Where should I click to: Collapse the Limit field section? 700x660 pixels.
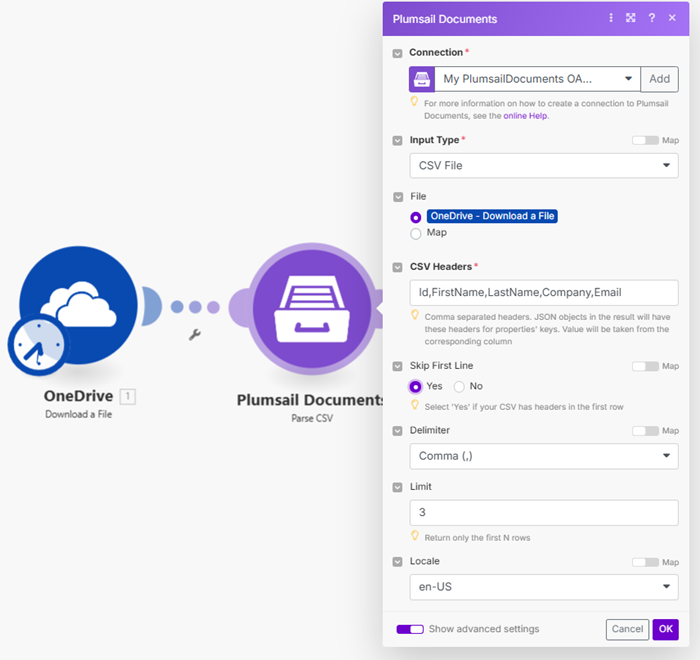pos(397,488)
